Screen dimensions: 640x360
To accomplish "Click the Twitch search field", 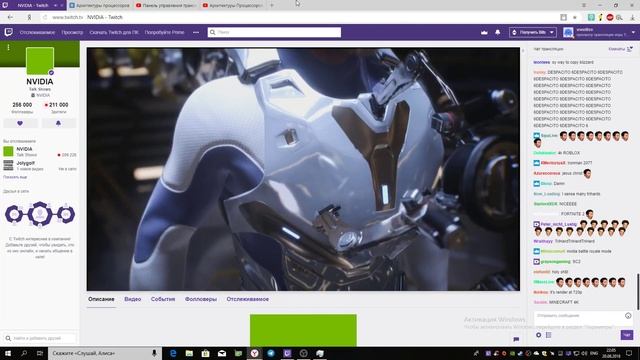I will pyautogui.click(x=274, y=32).
